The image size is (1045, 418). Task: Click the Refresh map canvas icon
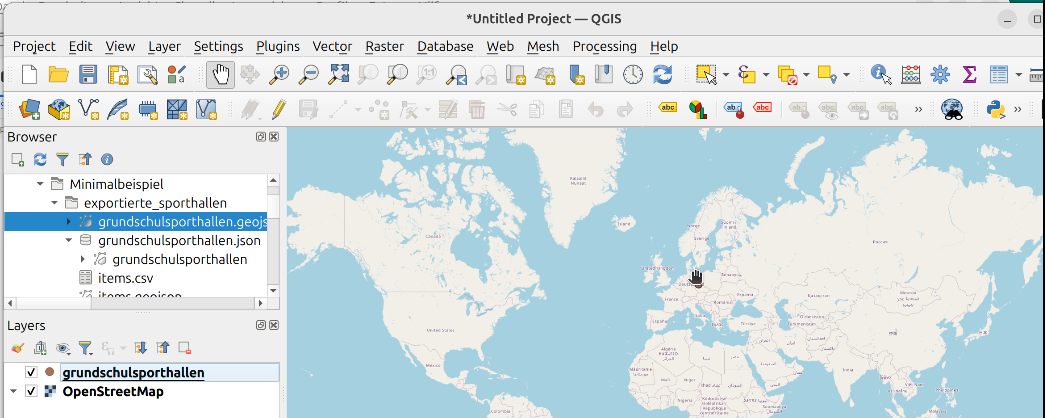(x=662, y=74)
